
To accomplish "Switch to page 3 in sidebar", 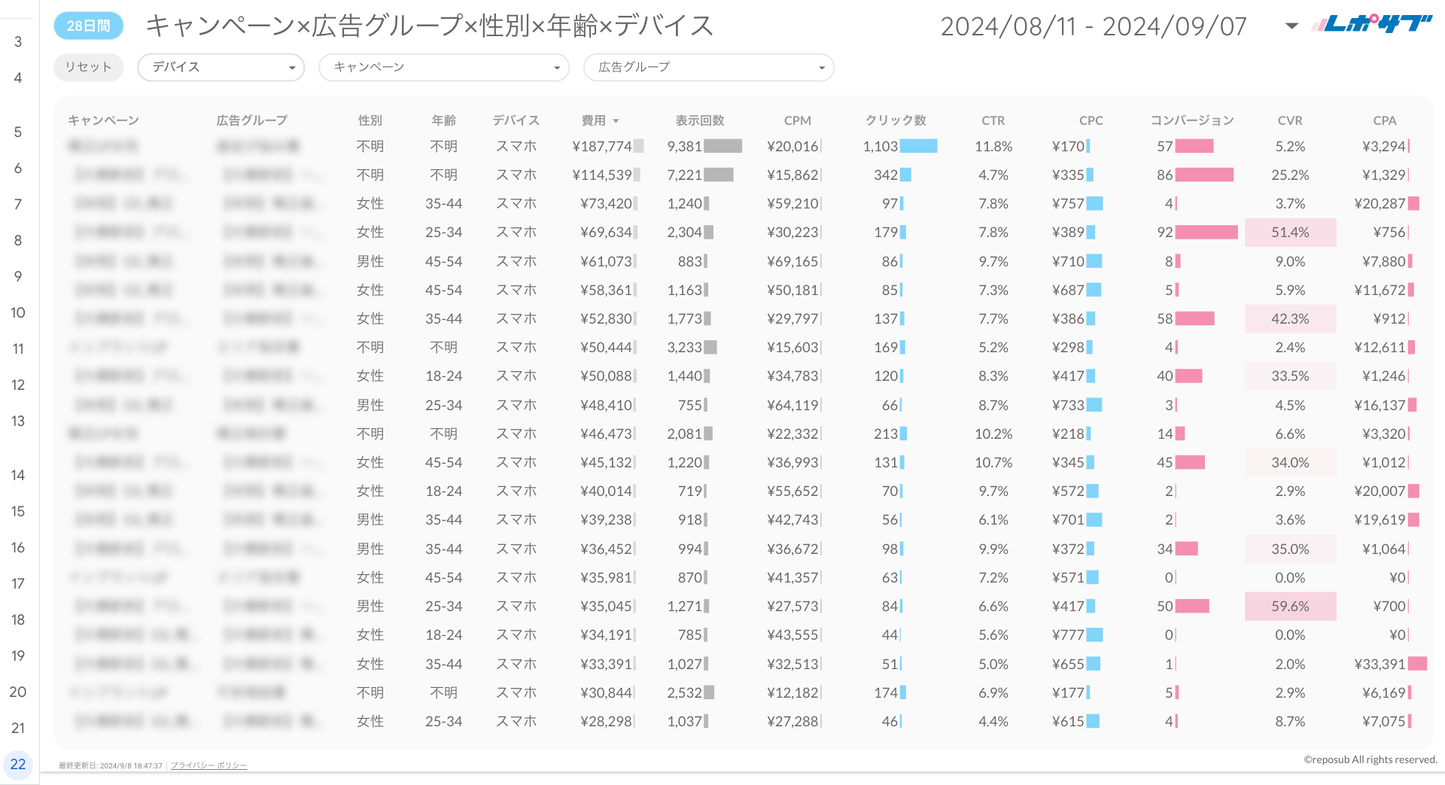I will point(18,42).
